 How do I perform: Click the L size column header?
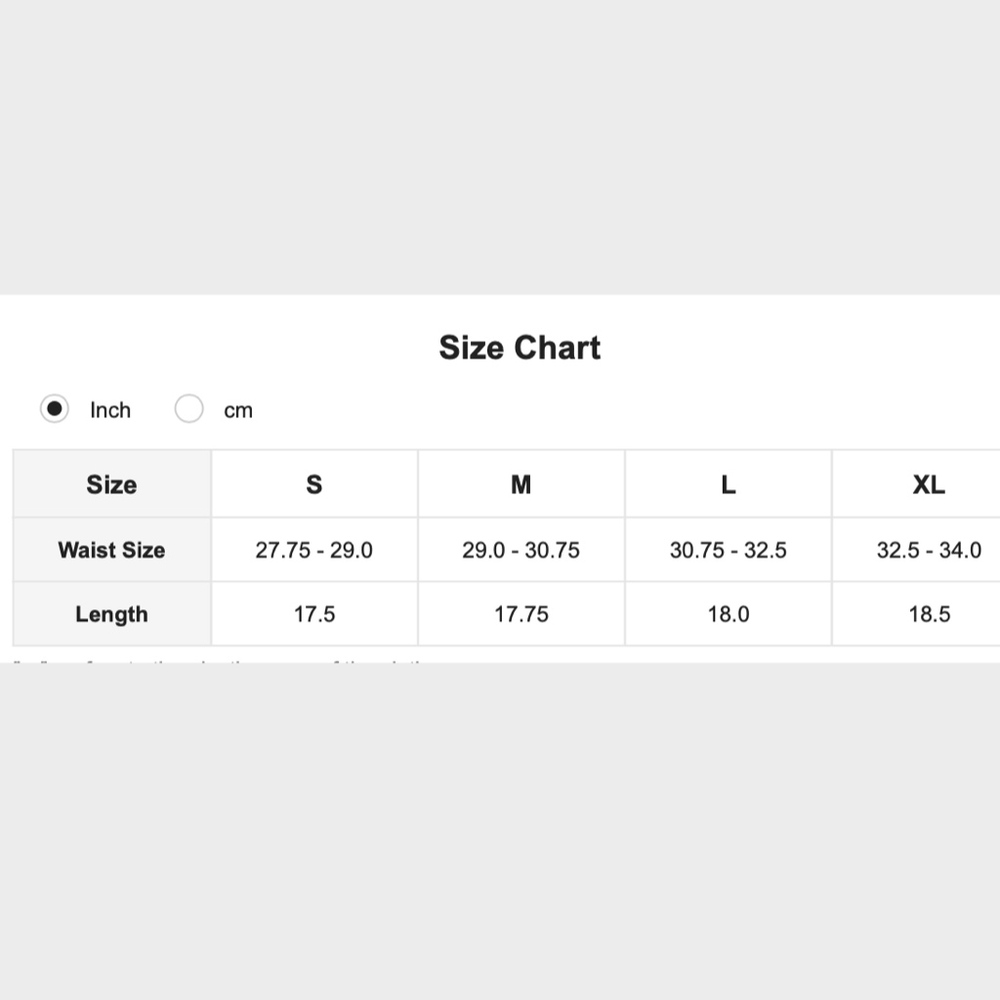tap(728, 484)
